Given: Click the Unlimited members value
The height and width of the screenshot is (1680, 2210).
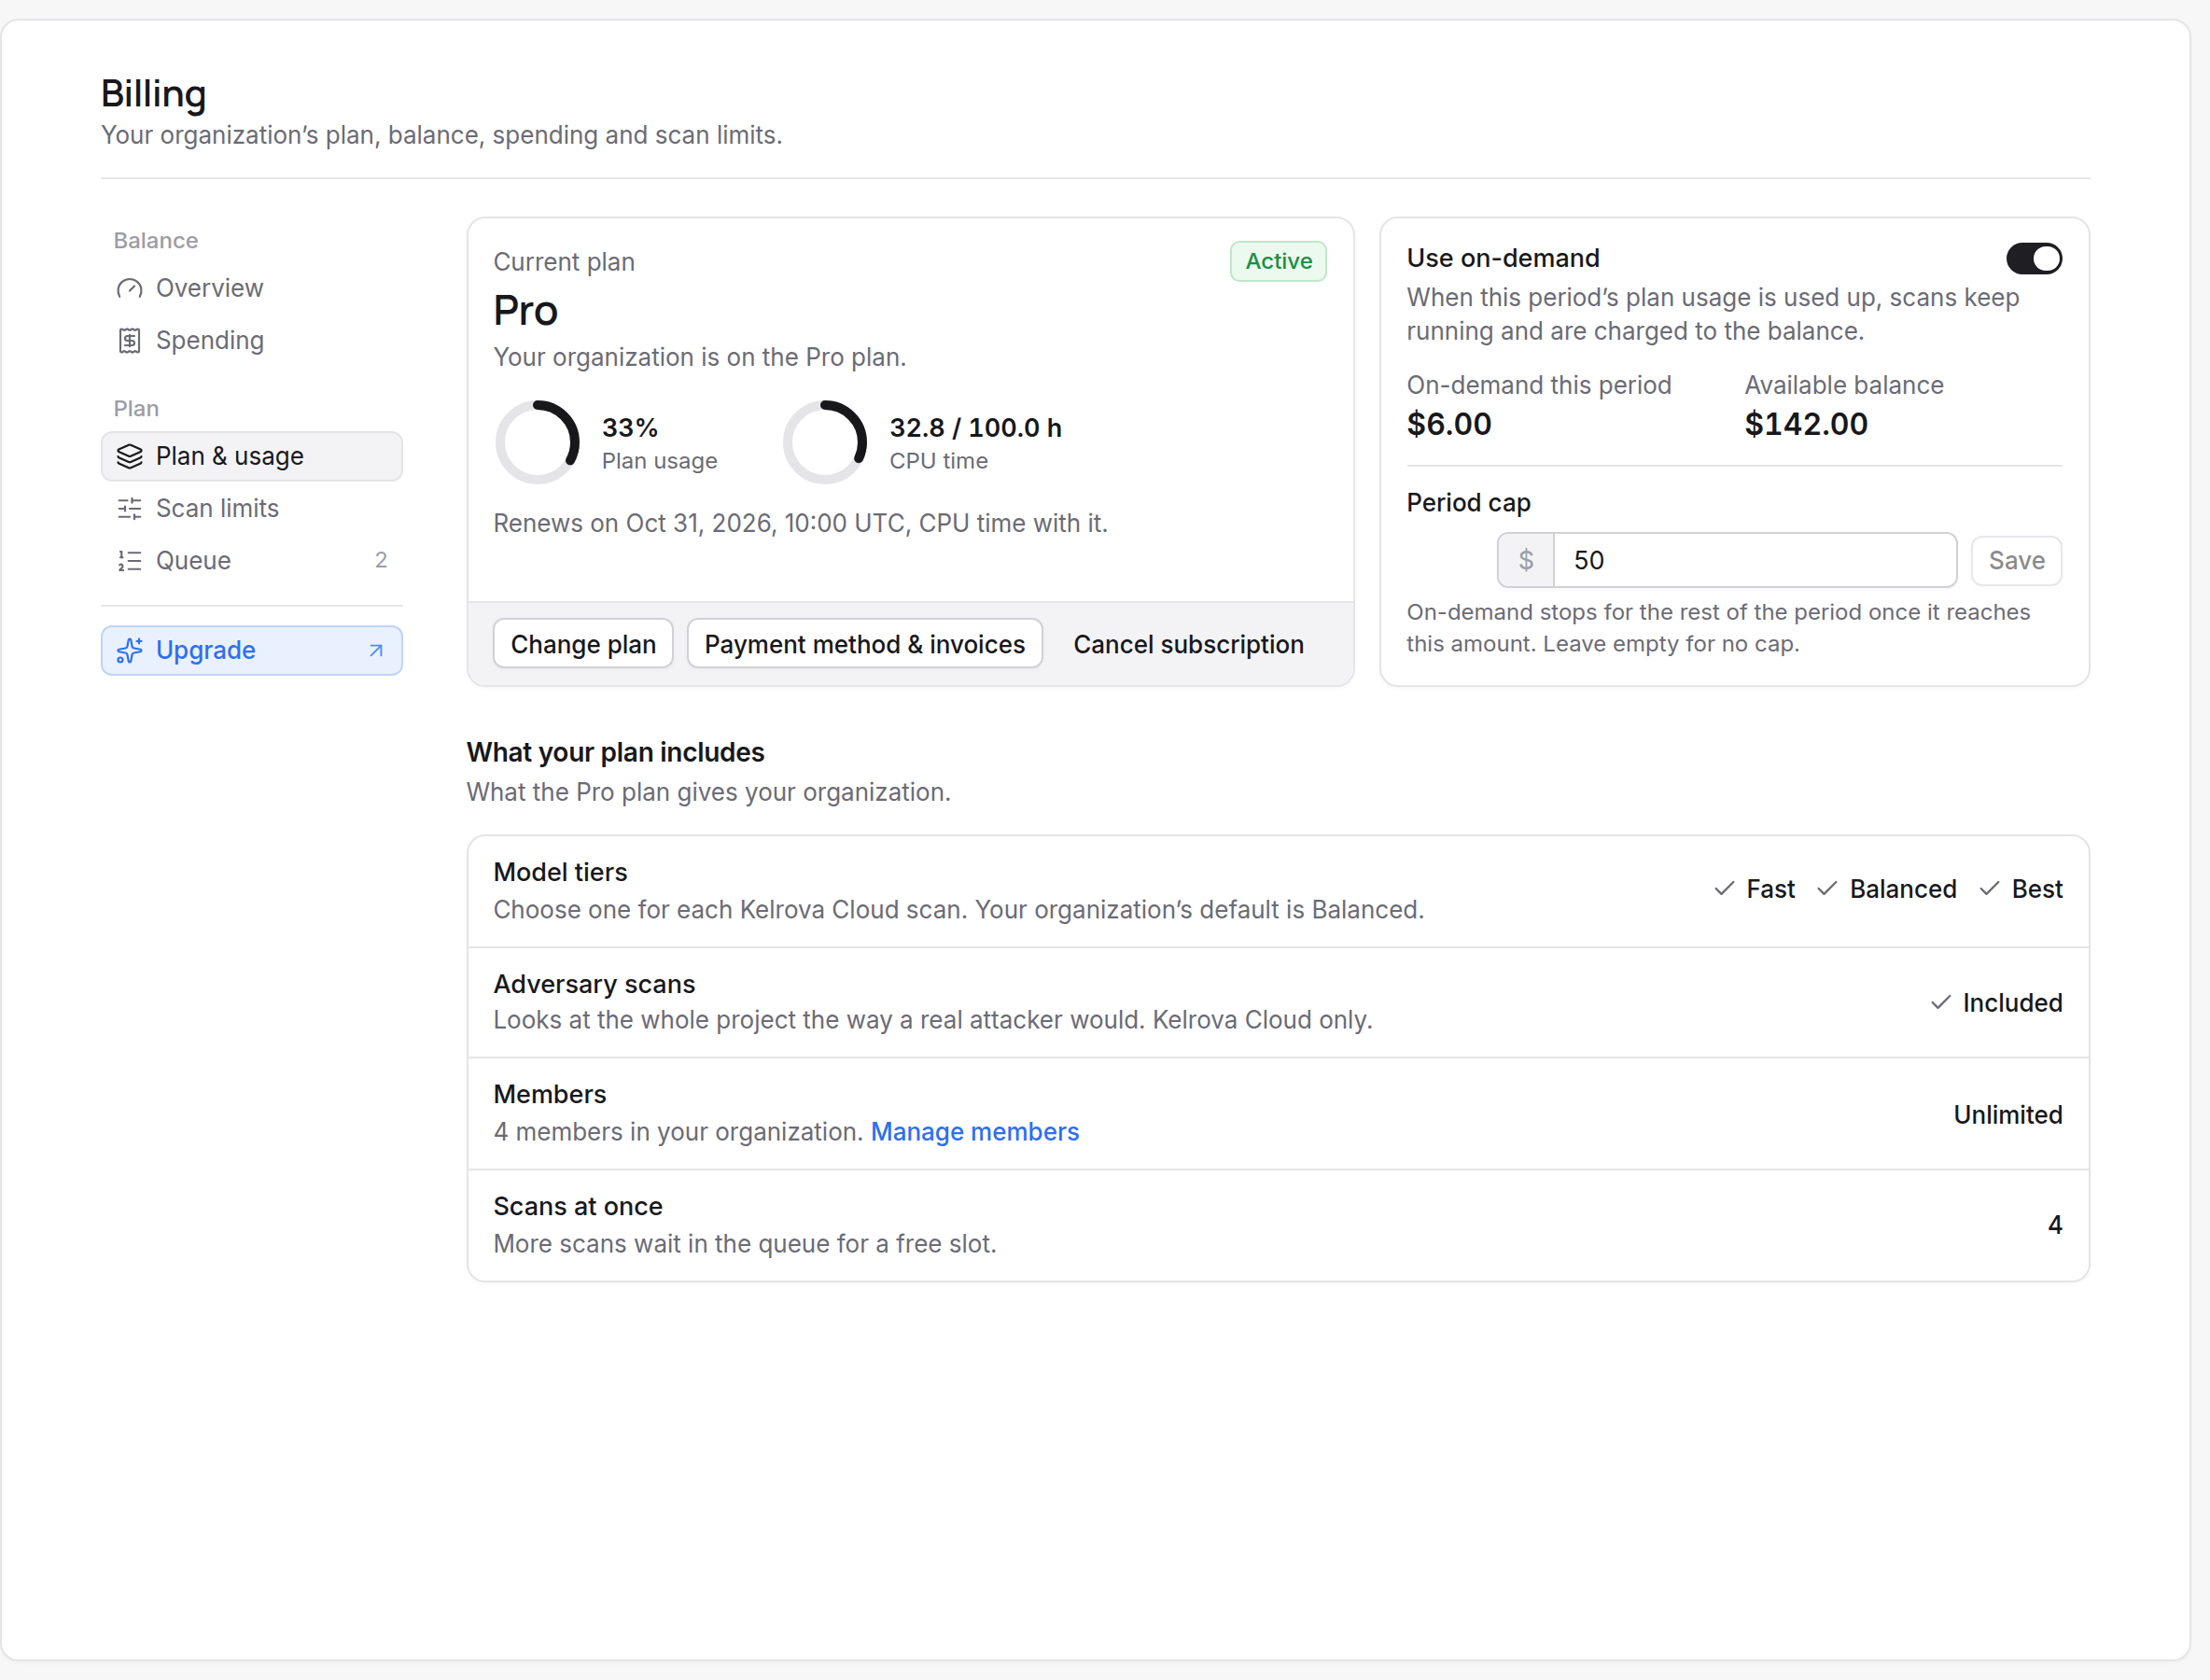Looking at the screenshot, I should pyautogui.click(x=2008, y=1114).
